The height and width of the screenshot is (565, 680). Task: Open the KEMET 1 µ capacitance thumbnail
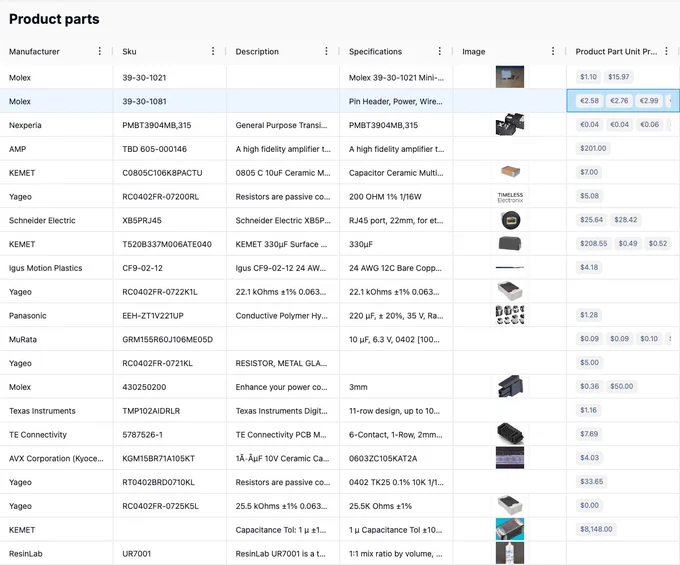pyautogui.click(x=510, y=529)
